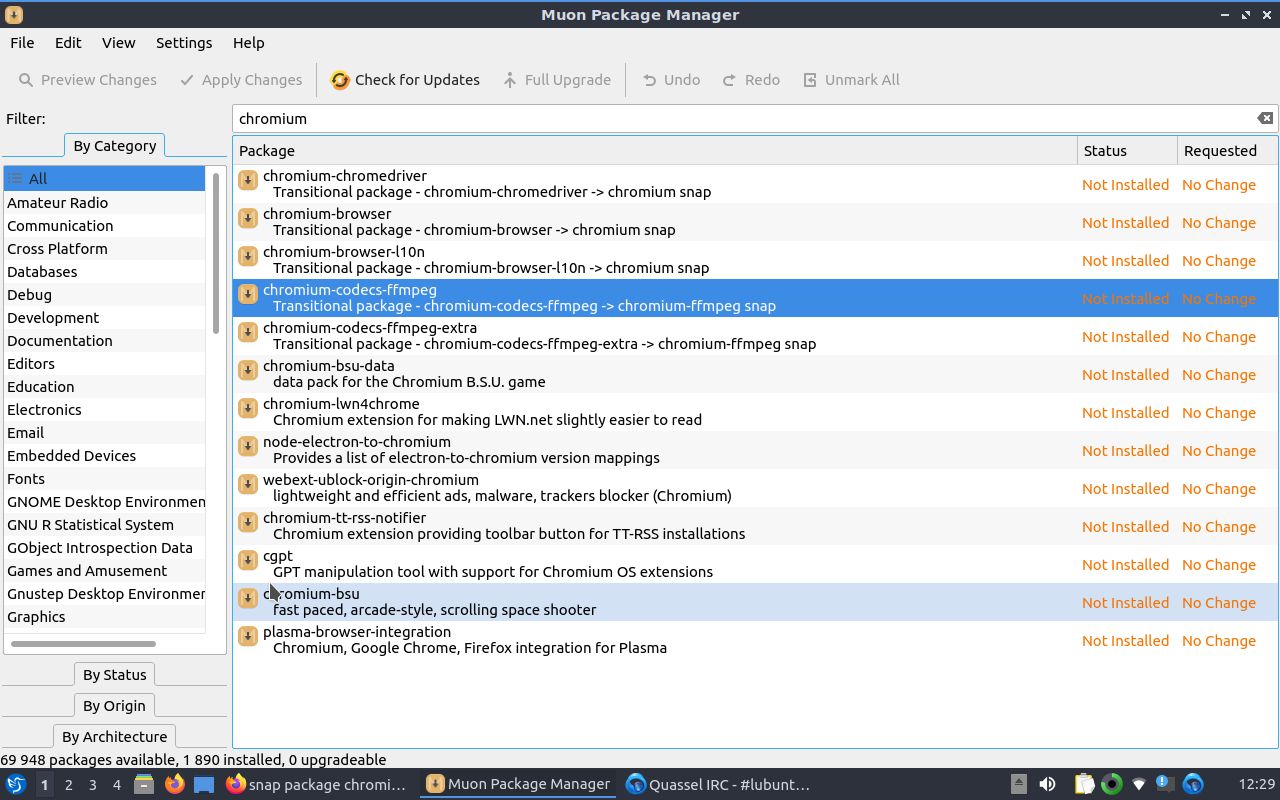The width and height of the screenshot is (1280, 800).
Task: Click the node-electron-to-chromium package icon
Action: pos(248,447)
